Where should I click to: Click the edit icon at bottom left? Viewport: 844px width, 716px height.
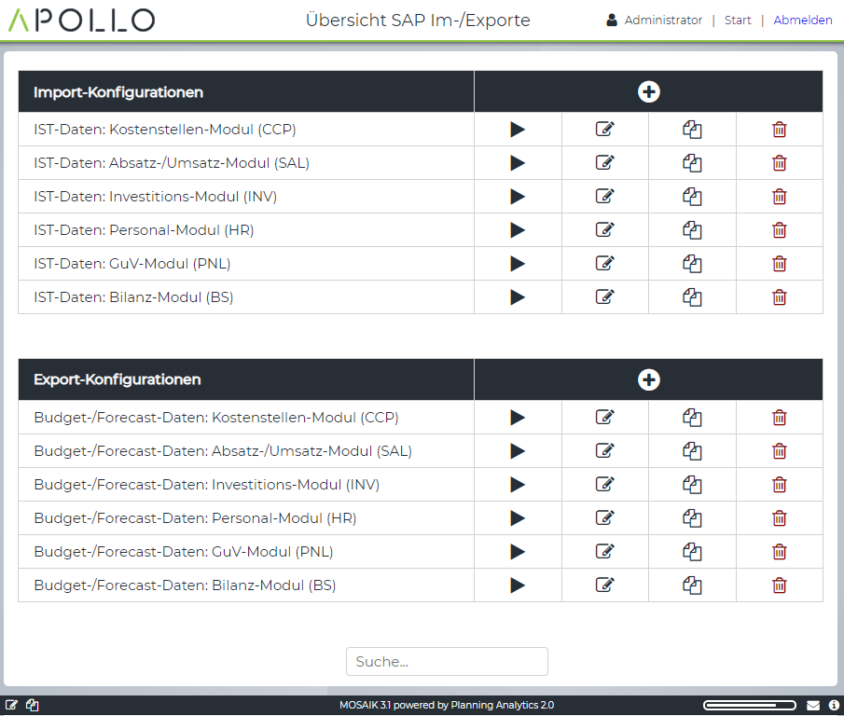pyautogui.click(x=11, y=704)
